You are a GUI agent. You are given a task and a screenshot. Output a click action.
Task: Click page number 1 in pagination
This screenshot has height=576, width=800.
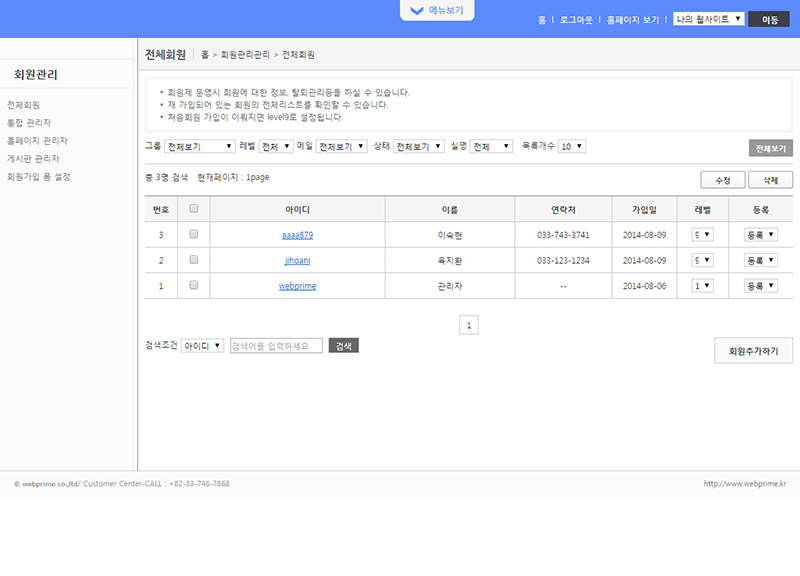pyautogui.click(x=469, y=325)
